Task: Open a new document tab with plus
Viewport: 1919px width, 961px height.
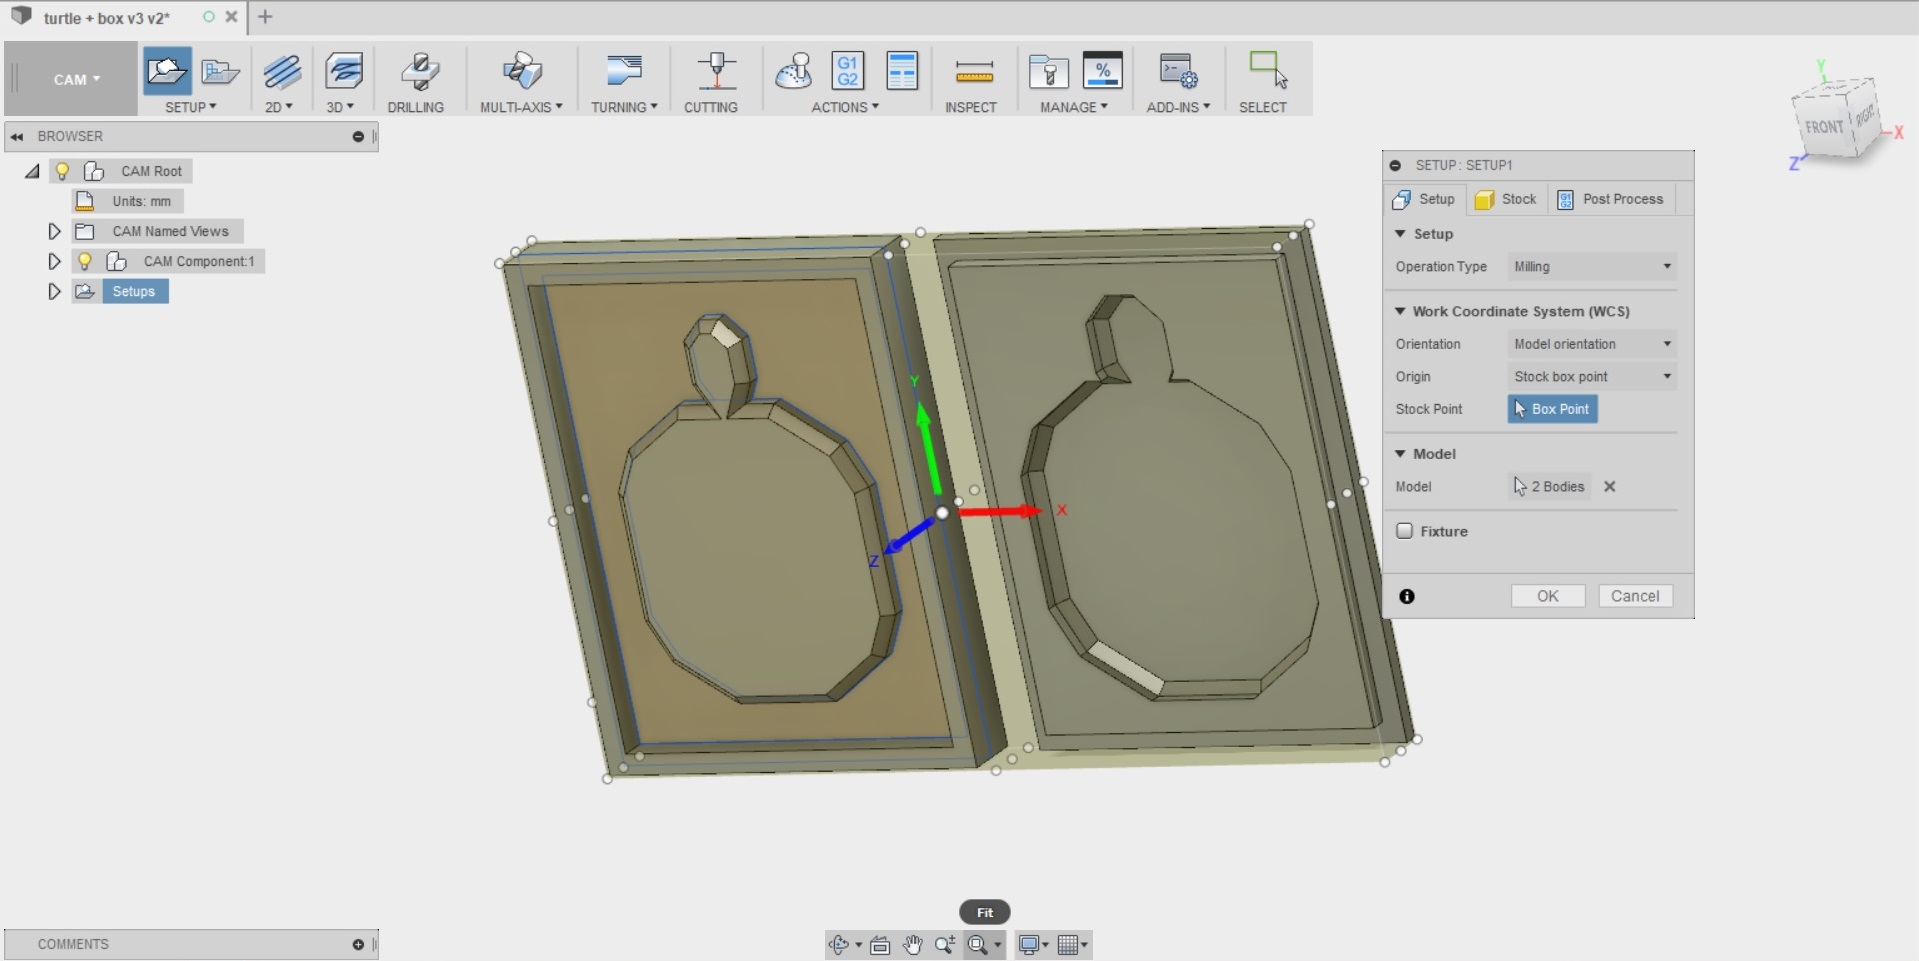Action: [x=265, y=17]
